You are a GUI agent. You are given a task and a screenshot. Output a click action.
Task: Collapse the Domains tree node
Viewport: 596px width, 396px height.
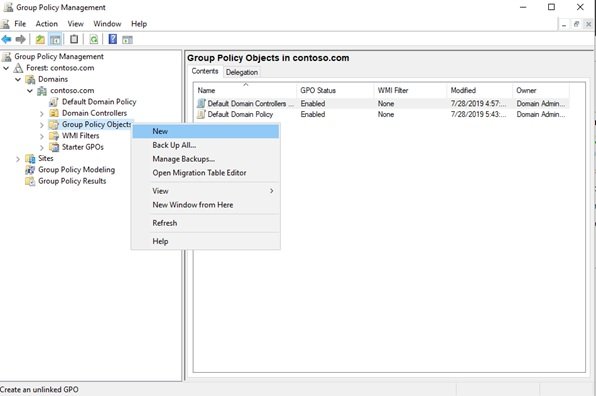click(18, 80)
